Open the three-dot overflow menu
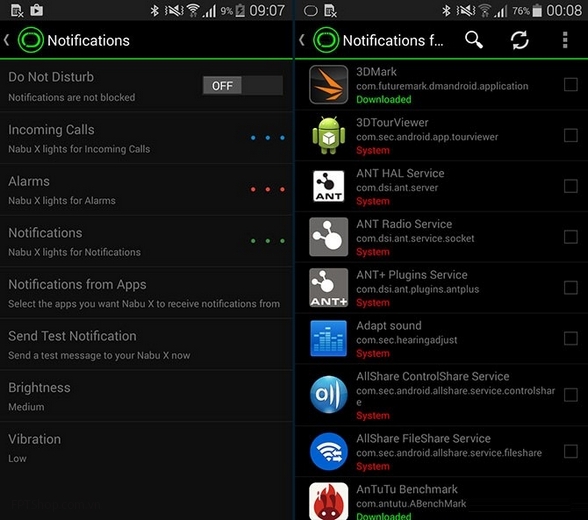The image size is (588, 520). click(x=565, y=40)
